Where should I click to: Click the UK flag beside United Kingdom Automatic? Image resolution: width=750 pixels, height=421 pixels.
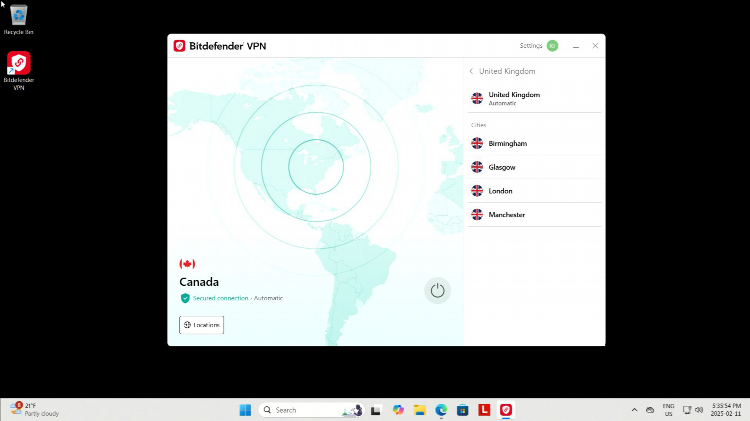[x=477, y=98]
